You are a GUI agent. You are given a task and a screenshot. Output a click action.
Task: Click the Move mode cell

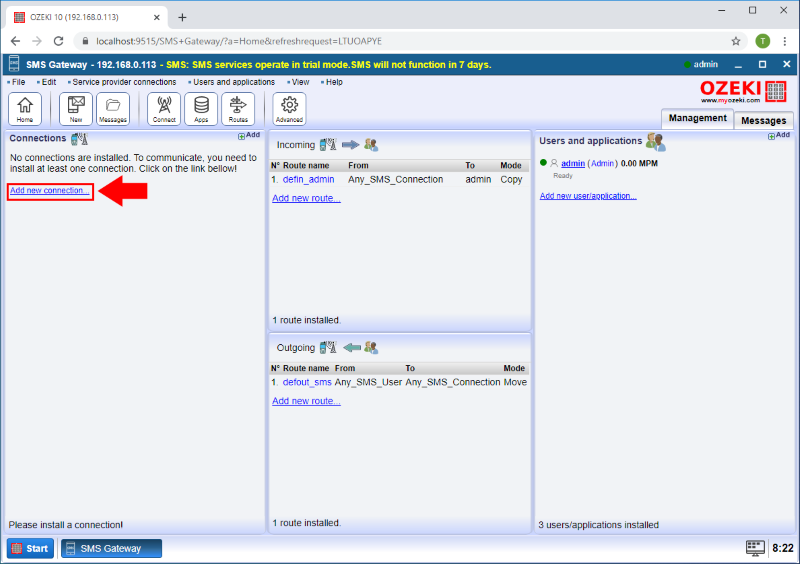point(515,382)
